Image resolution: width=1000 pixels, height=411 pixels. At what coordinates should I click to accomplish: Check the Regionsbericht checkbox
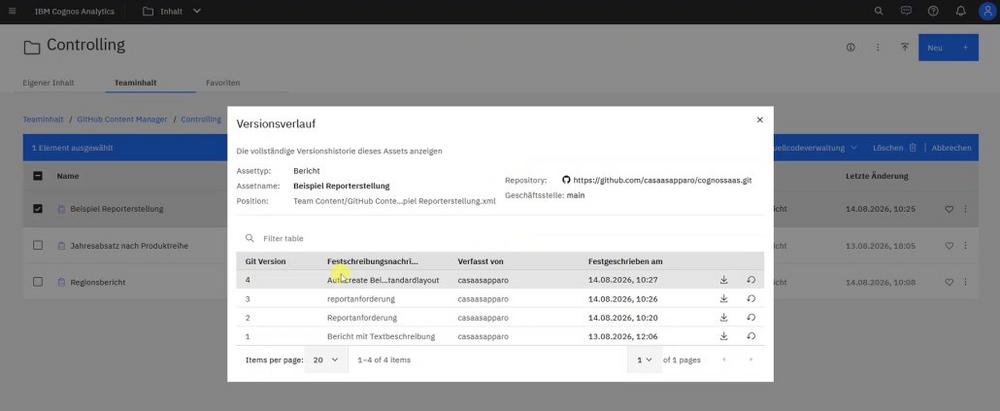click(38, 281)
